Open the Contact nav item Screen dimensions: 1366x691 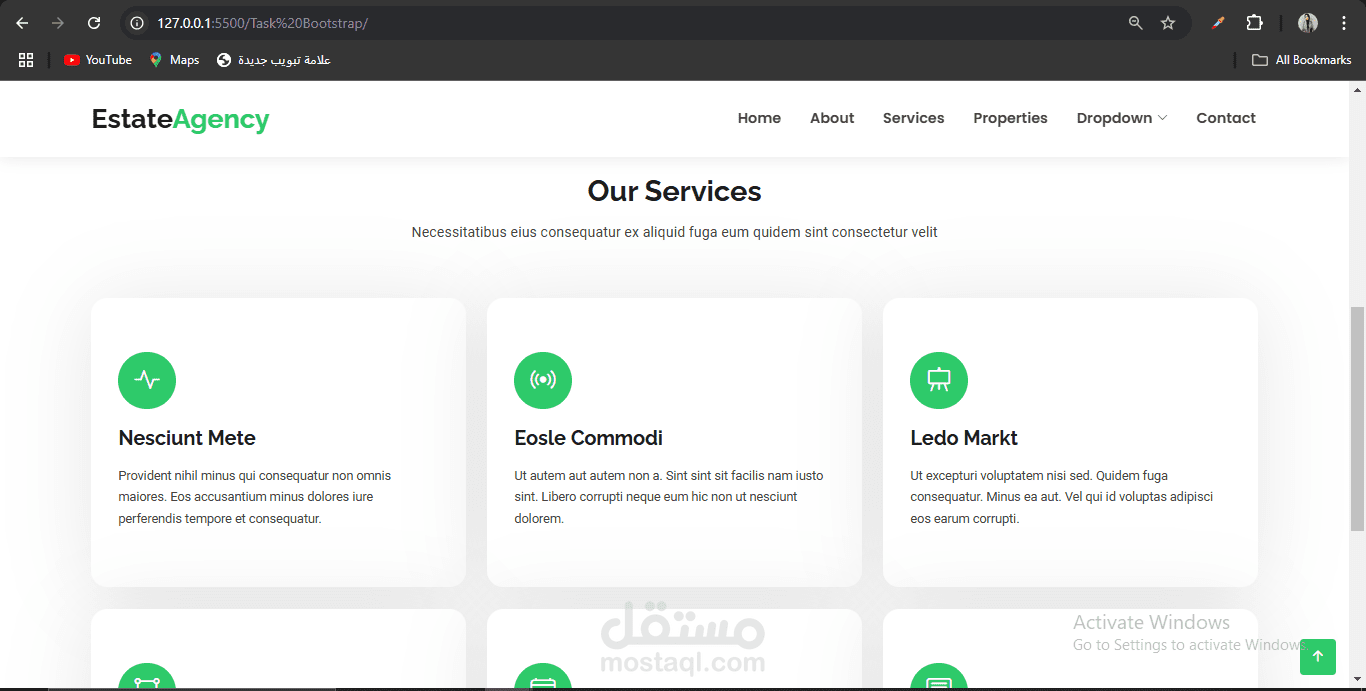(x=1226, y=118)
